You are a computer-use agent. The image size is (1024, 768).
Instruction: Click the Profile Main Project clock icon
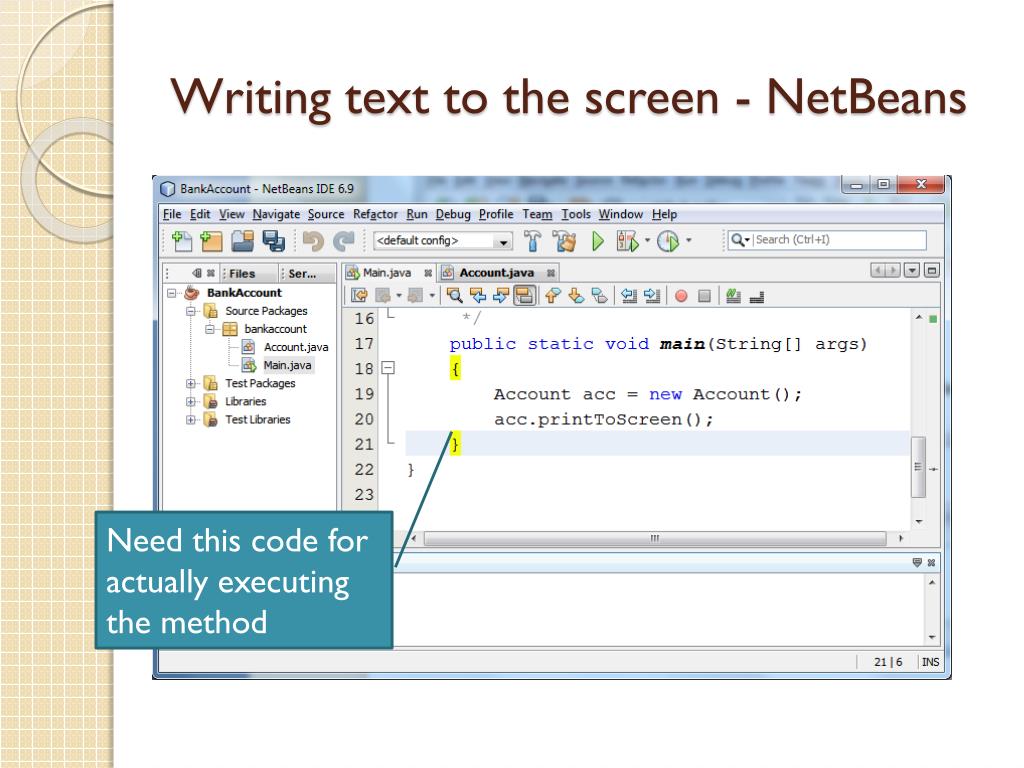coord(667,241)
